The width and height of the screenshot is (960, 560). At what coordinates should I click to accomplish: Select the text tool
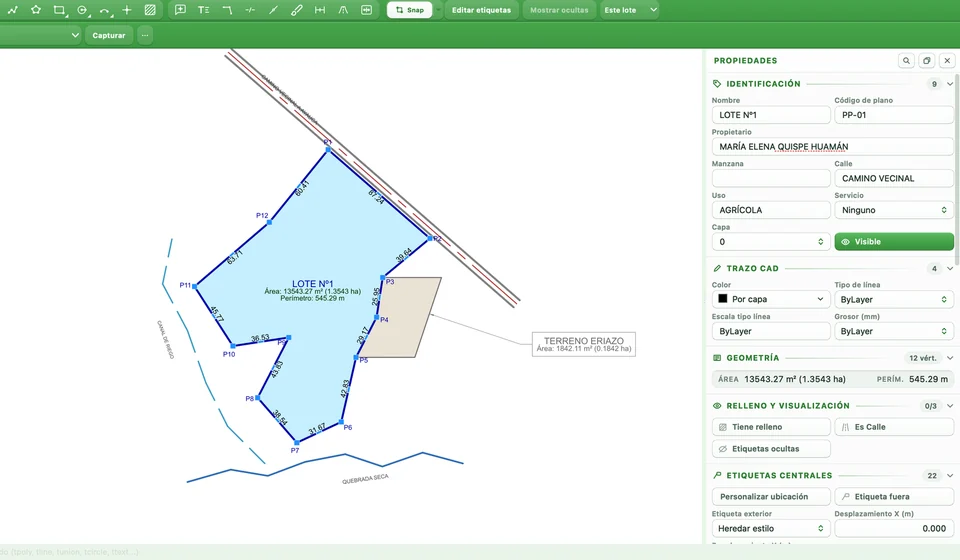[x=203, y=10]
